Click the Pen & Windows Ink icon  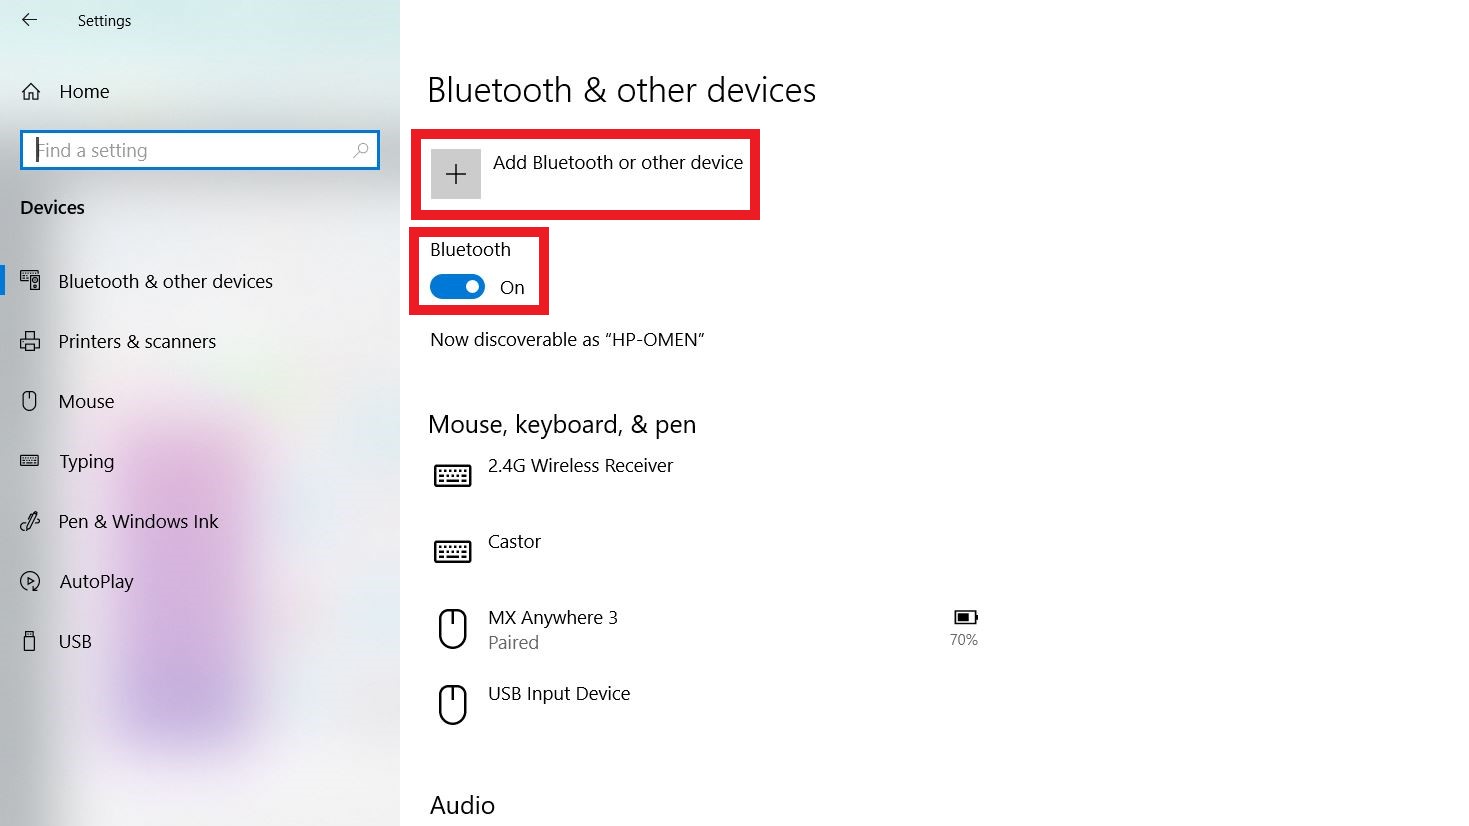[30, 522]
